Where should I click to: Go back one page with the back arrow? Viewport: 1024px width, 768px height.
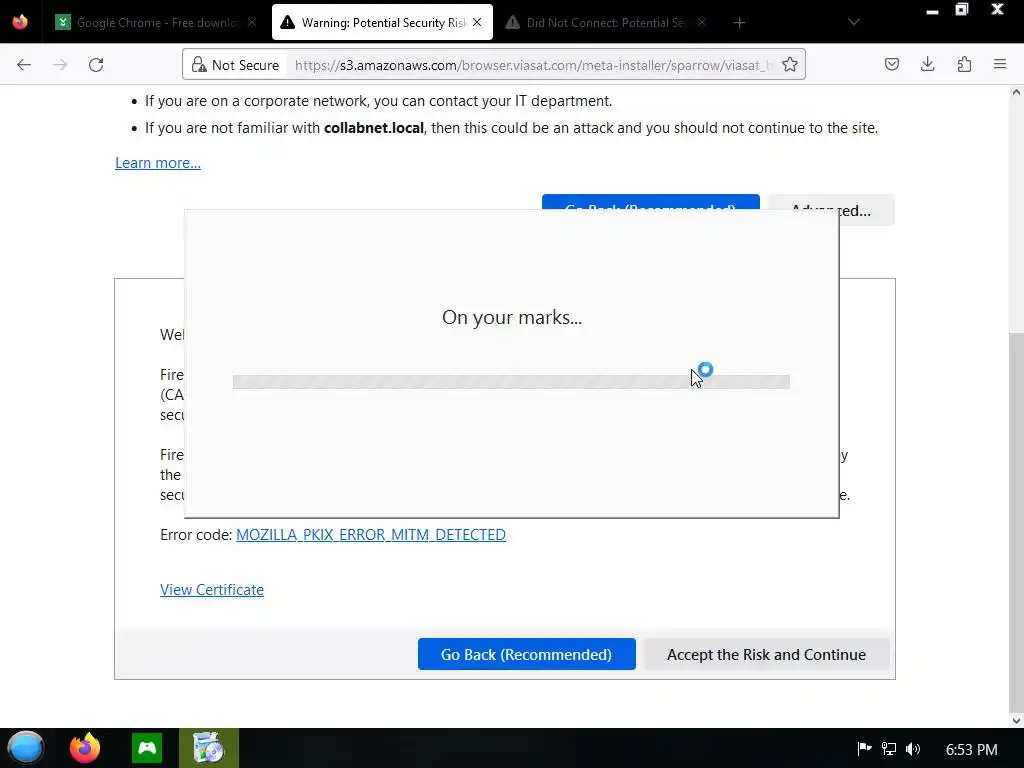24,65
